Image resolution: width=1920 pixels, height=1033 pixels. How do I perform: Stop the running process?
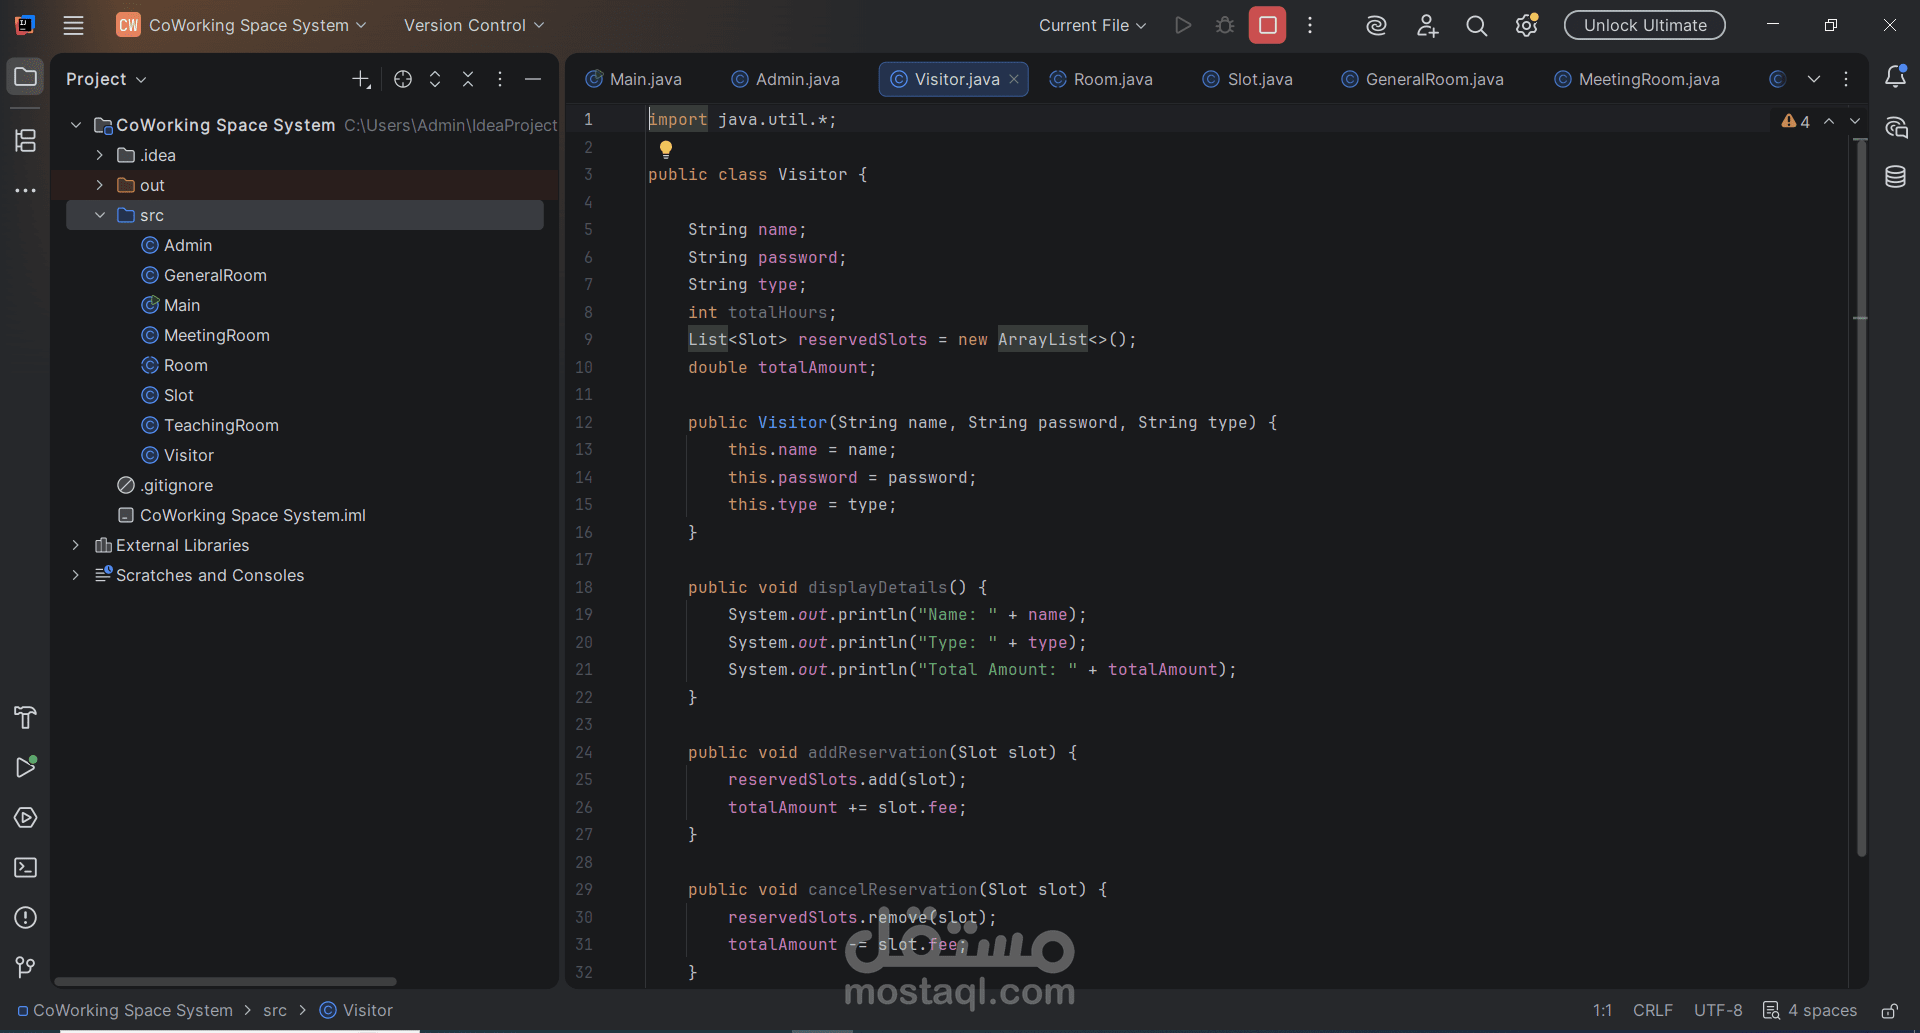[1267, 25]
